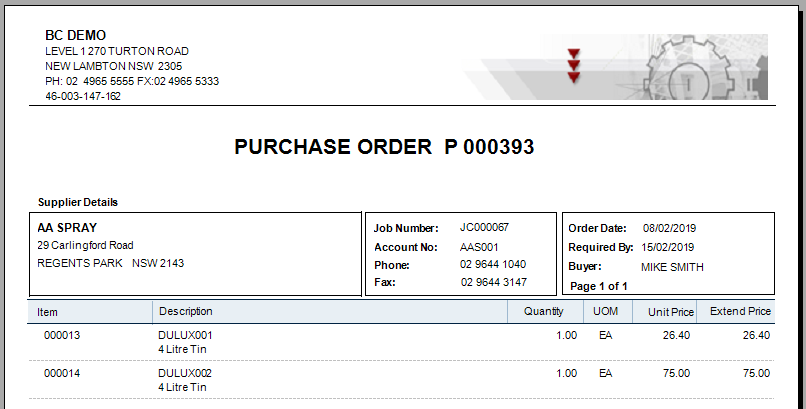Click job number JC000067

(484, 228)
